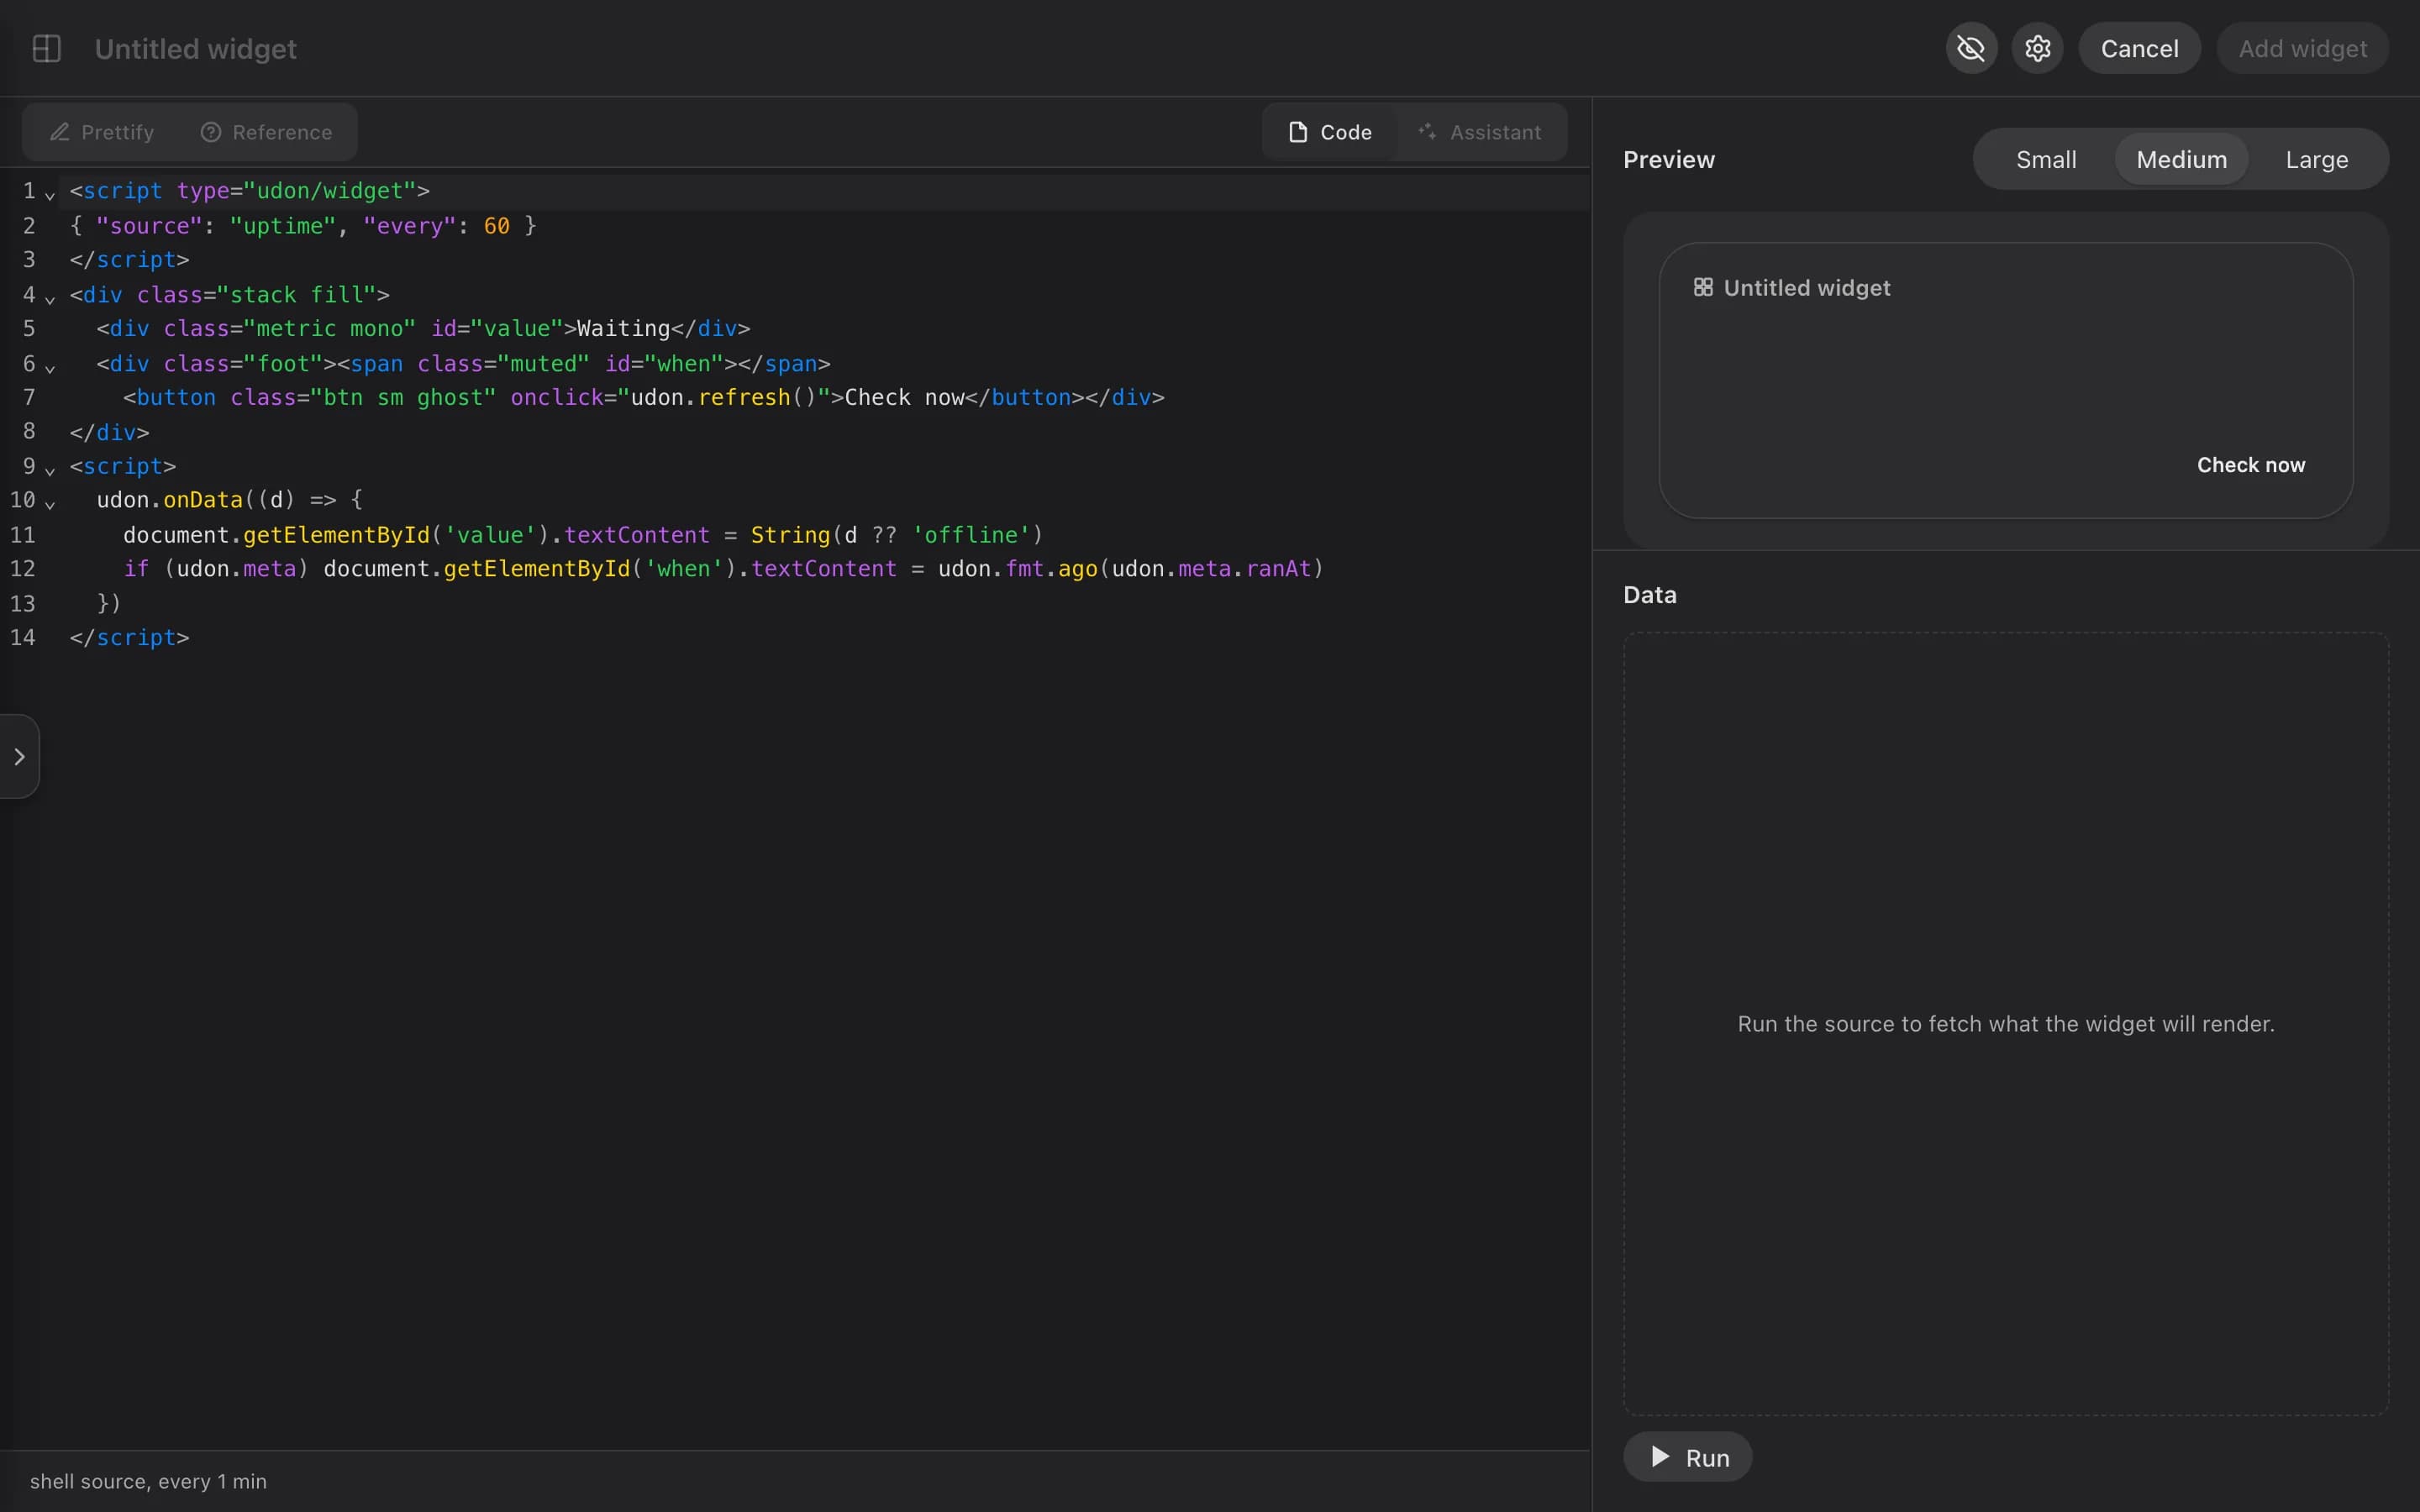Click line number 14 in gutter

[x=22, y=637]
